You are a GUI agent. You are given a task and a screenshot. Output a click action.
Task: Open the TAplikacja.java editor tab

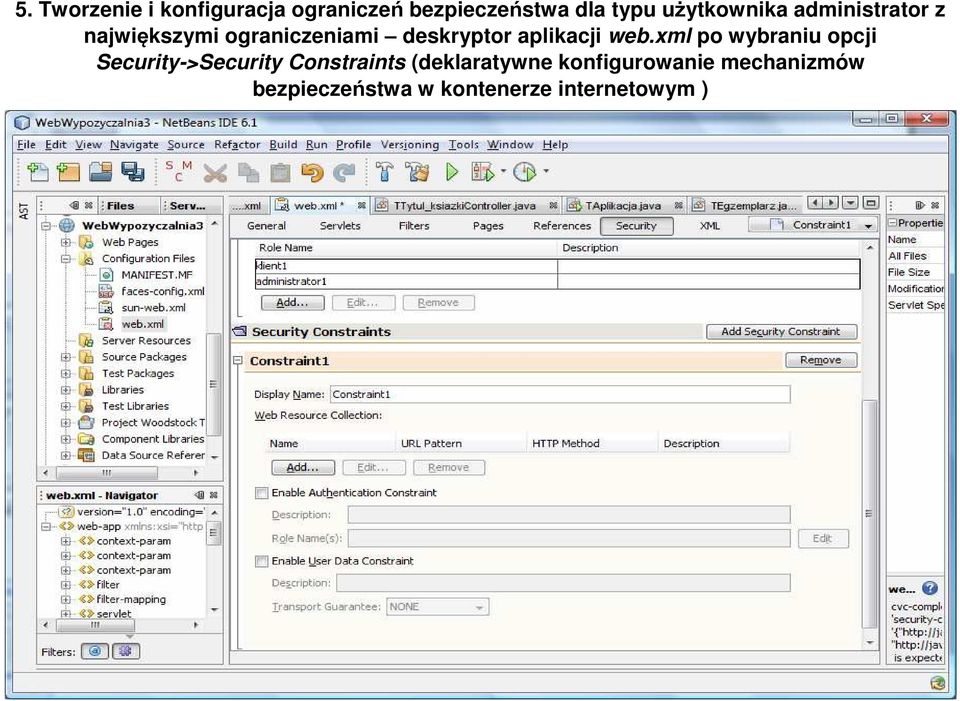point(623,206)
